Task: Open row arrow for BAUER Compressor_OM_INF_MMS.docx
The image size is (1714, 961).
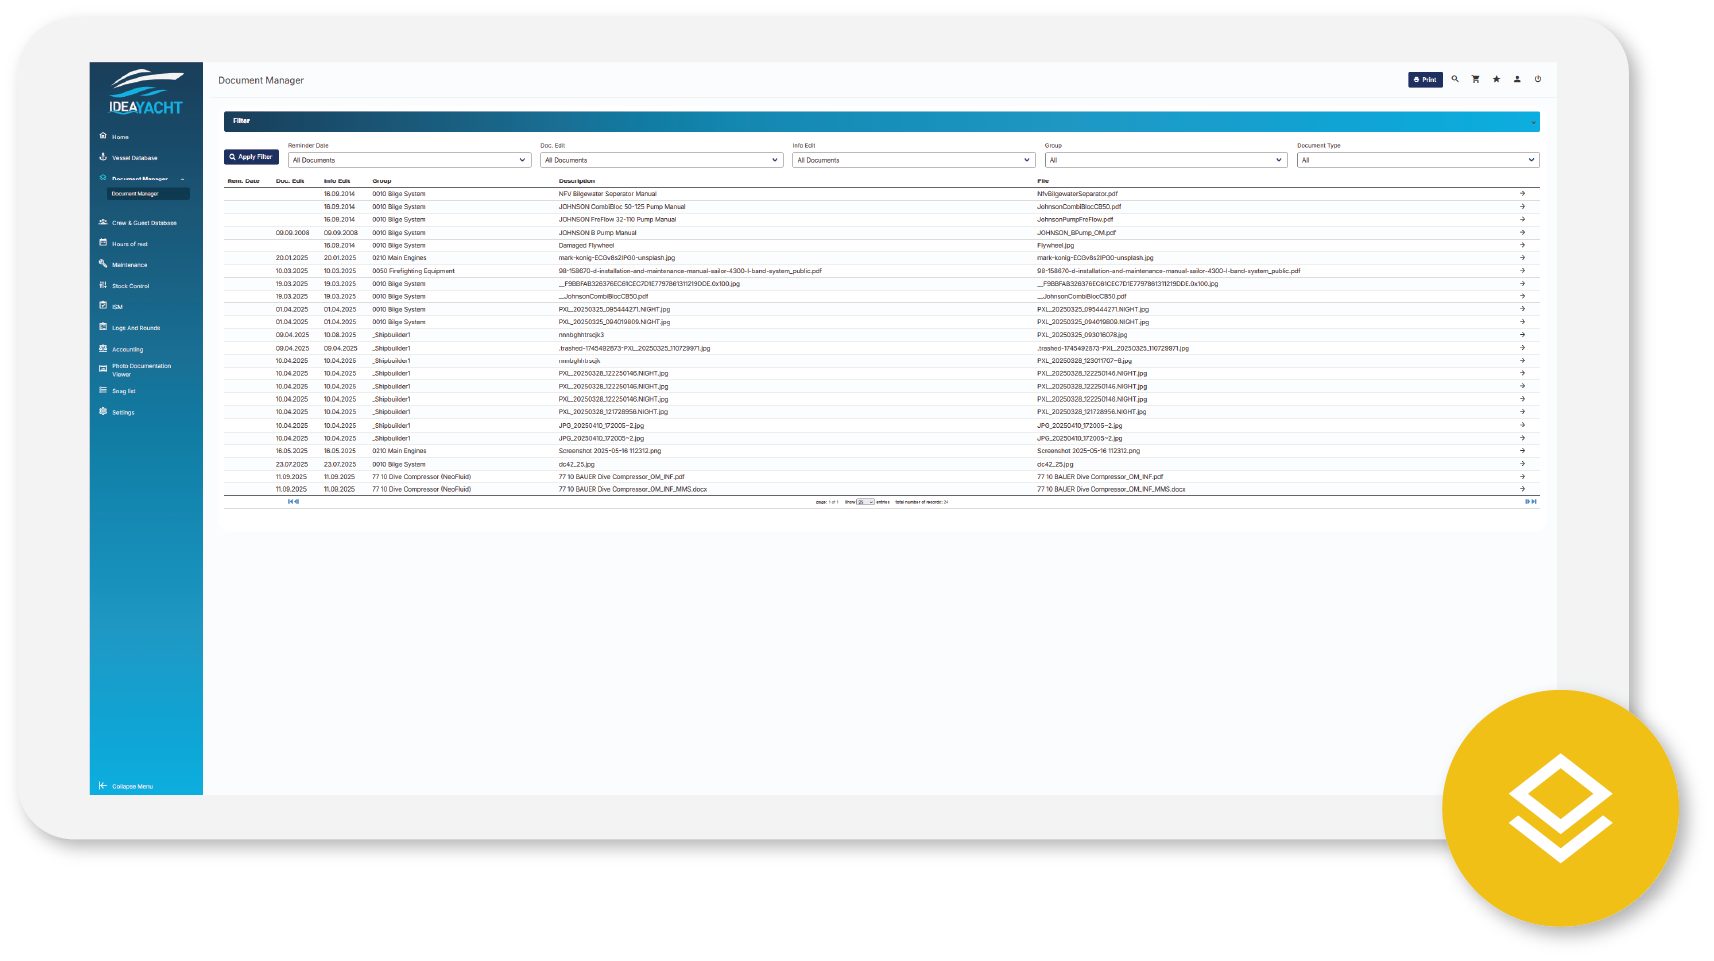Action: click(x=1522, y=489)
